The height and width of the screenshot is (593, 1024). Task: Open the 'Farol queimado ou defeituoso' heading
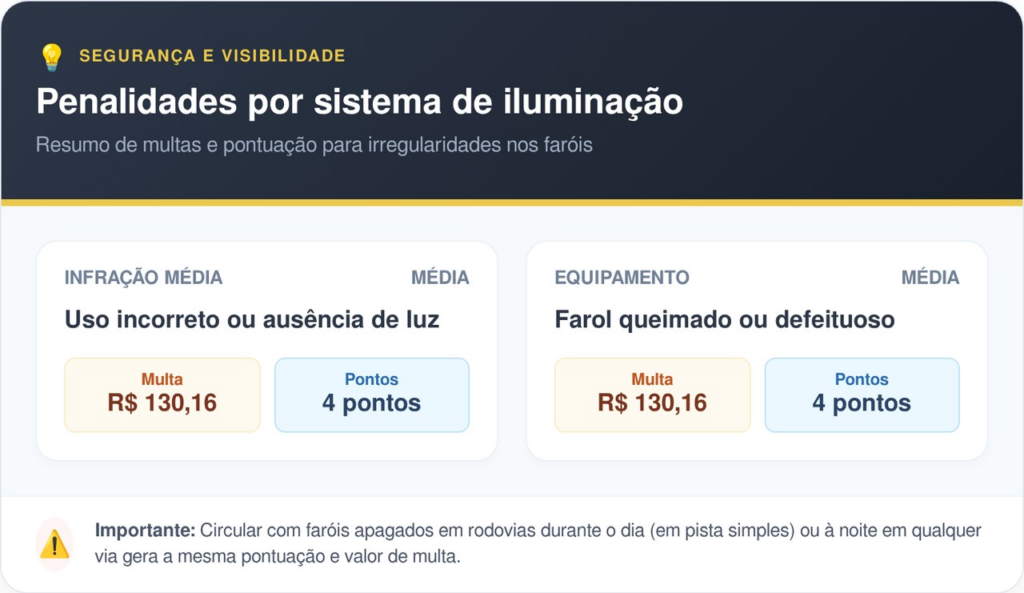(725, 320)
